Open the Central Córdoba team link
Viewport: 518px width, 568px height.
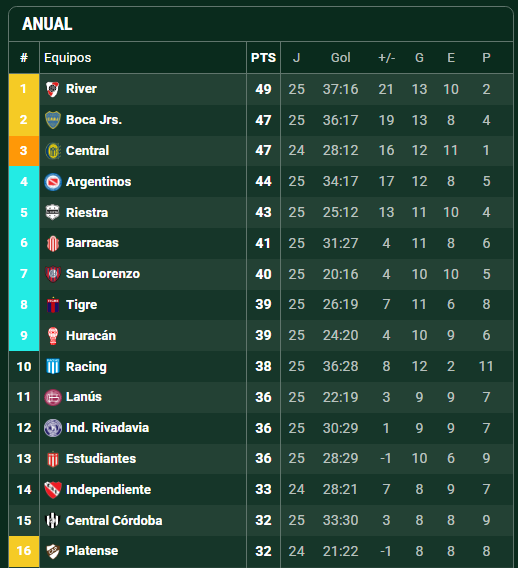114,521
